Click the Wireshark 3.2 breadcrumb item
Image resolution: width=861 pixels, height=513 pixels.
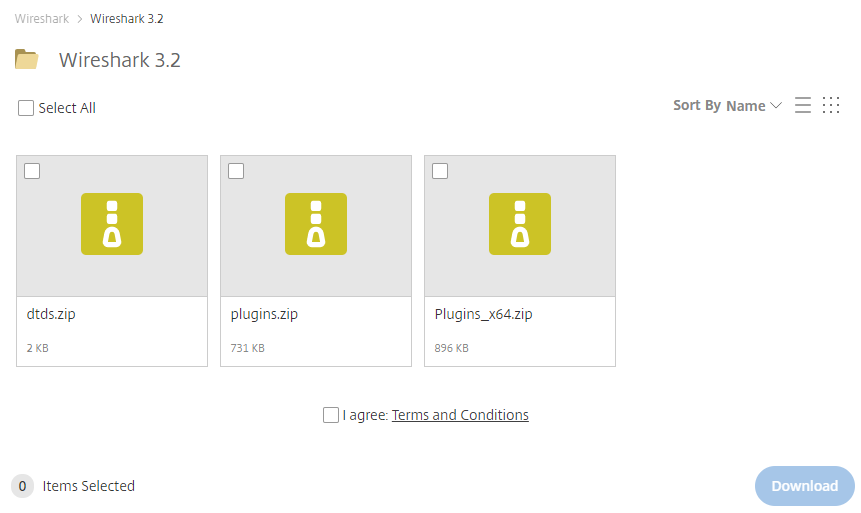(127, 19)
